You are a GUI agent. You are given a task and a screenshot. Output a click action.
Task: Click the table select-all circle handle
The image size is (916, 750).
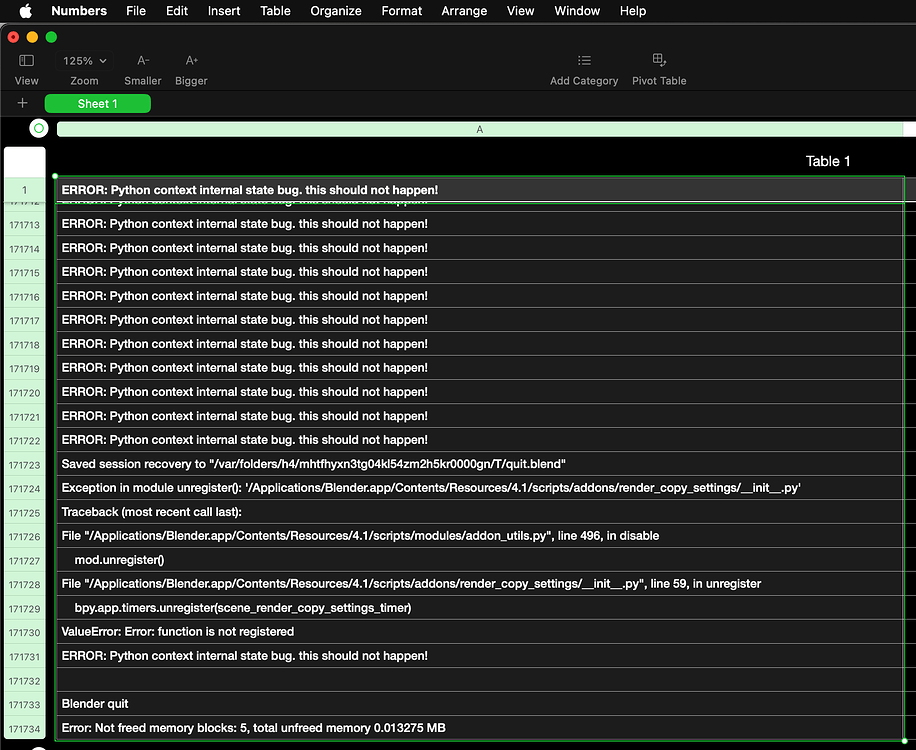point(39,128)
